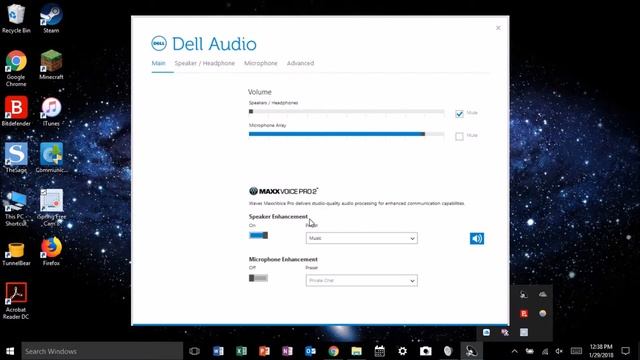This screenshot has width=640, height=360.
Task: Open Microphone Enhancement preset dropdown (Private Chat)
Action: point(362,280)
